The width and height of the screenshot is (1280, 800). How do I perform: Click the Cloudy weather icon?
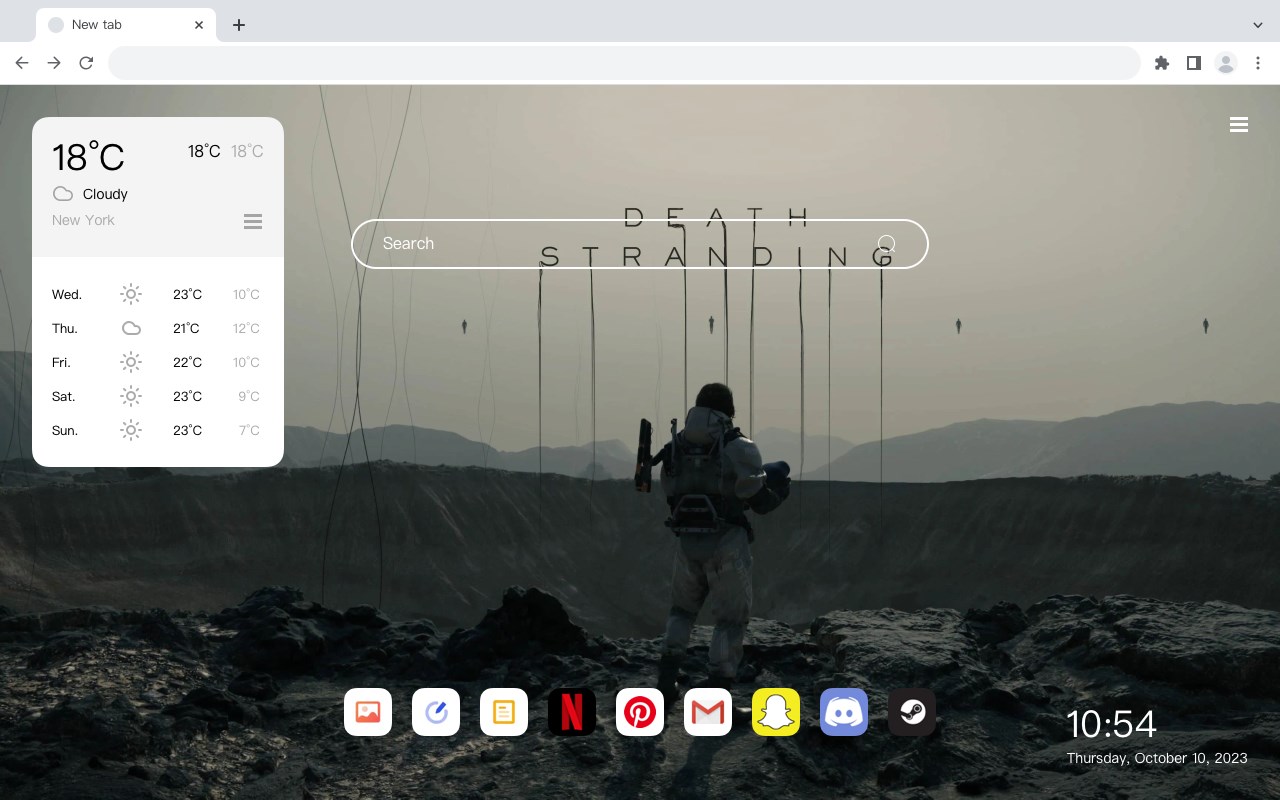pyautogui.click(x=63, y=194)
